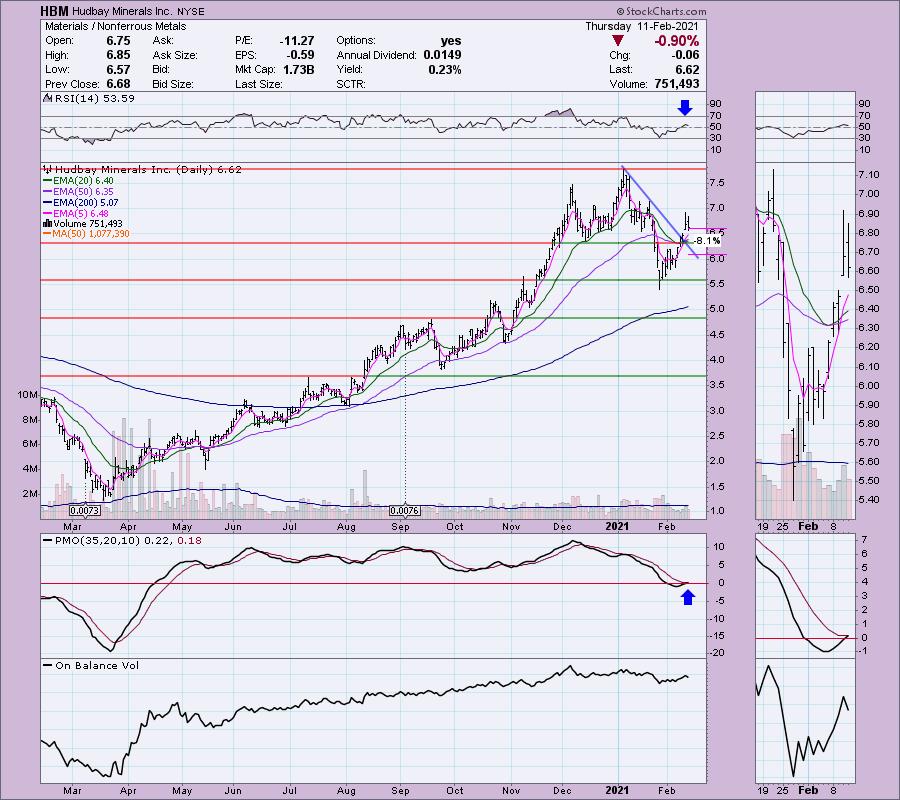This screenshot has width=900, height=800.
Task: Click the HBM ticker symbol
Action: (55, 11)
